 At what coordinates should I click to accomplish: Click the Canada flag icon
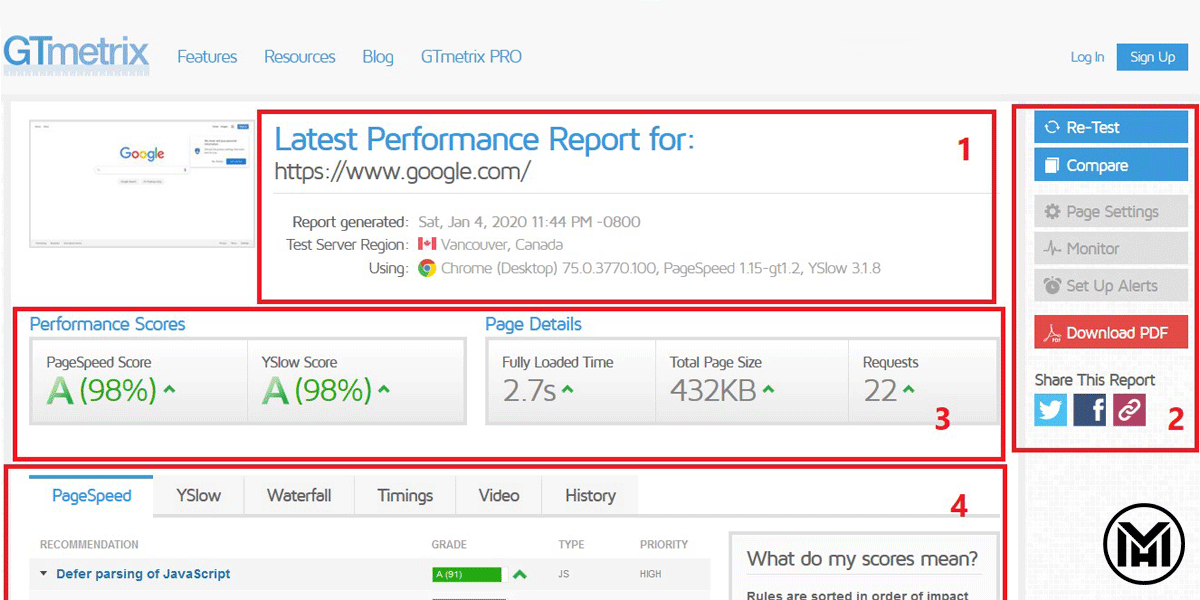pyautogui.click(x=427, y=244)
